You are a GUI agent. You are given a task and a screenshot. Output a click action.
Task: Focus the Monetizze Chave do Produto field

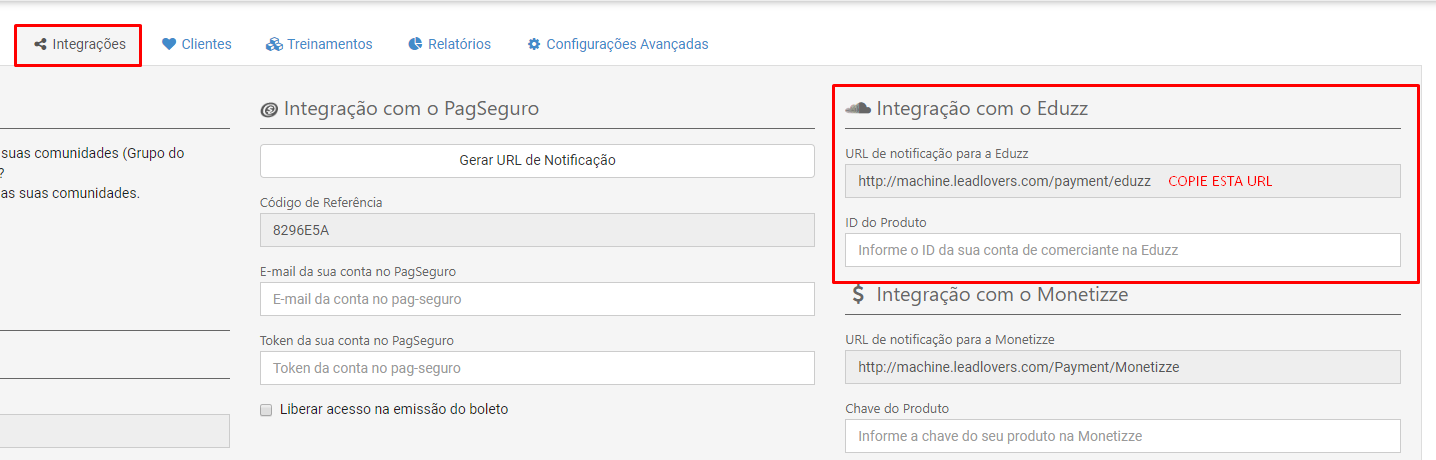point(1122,436)
